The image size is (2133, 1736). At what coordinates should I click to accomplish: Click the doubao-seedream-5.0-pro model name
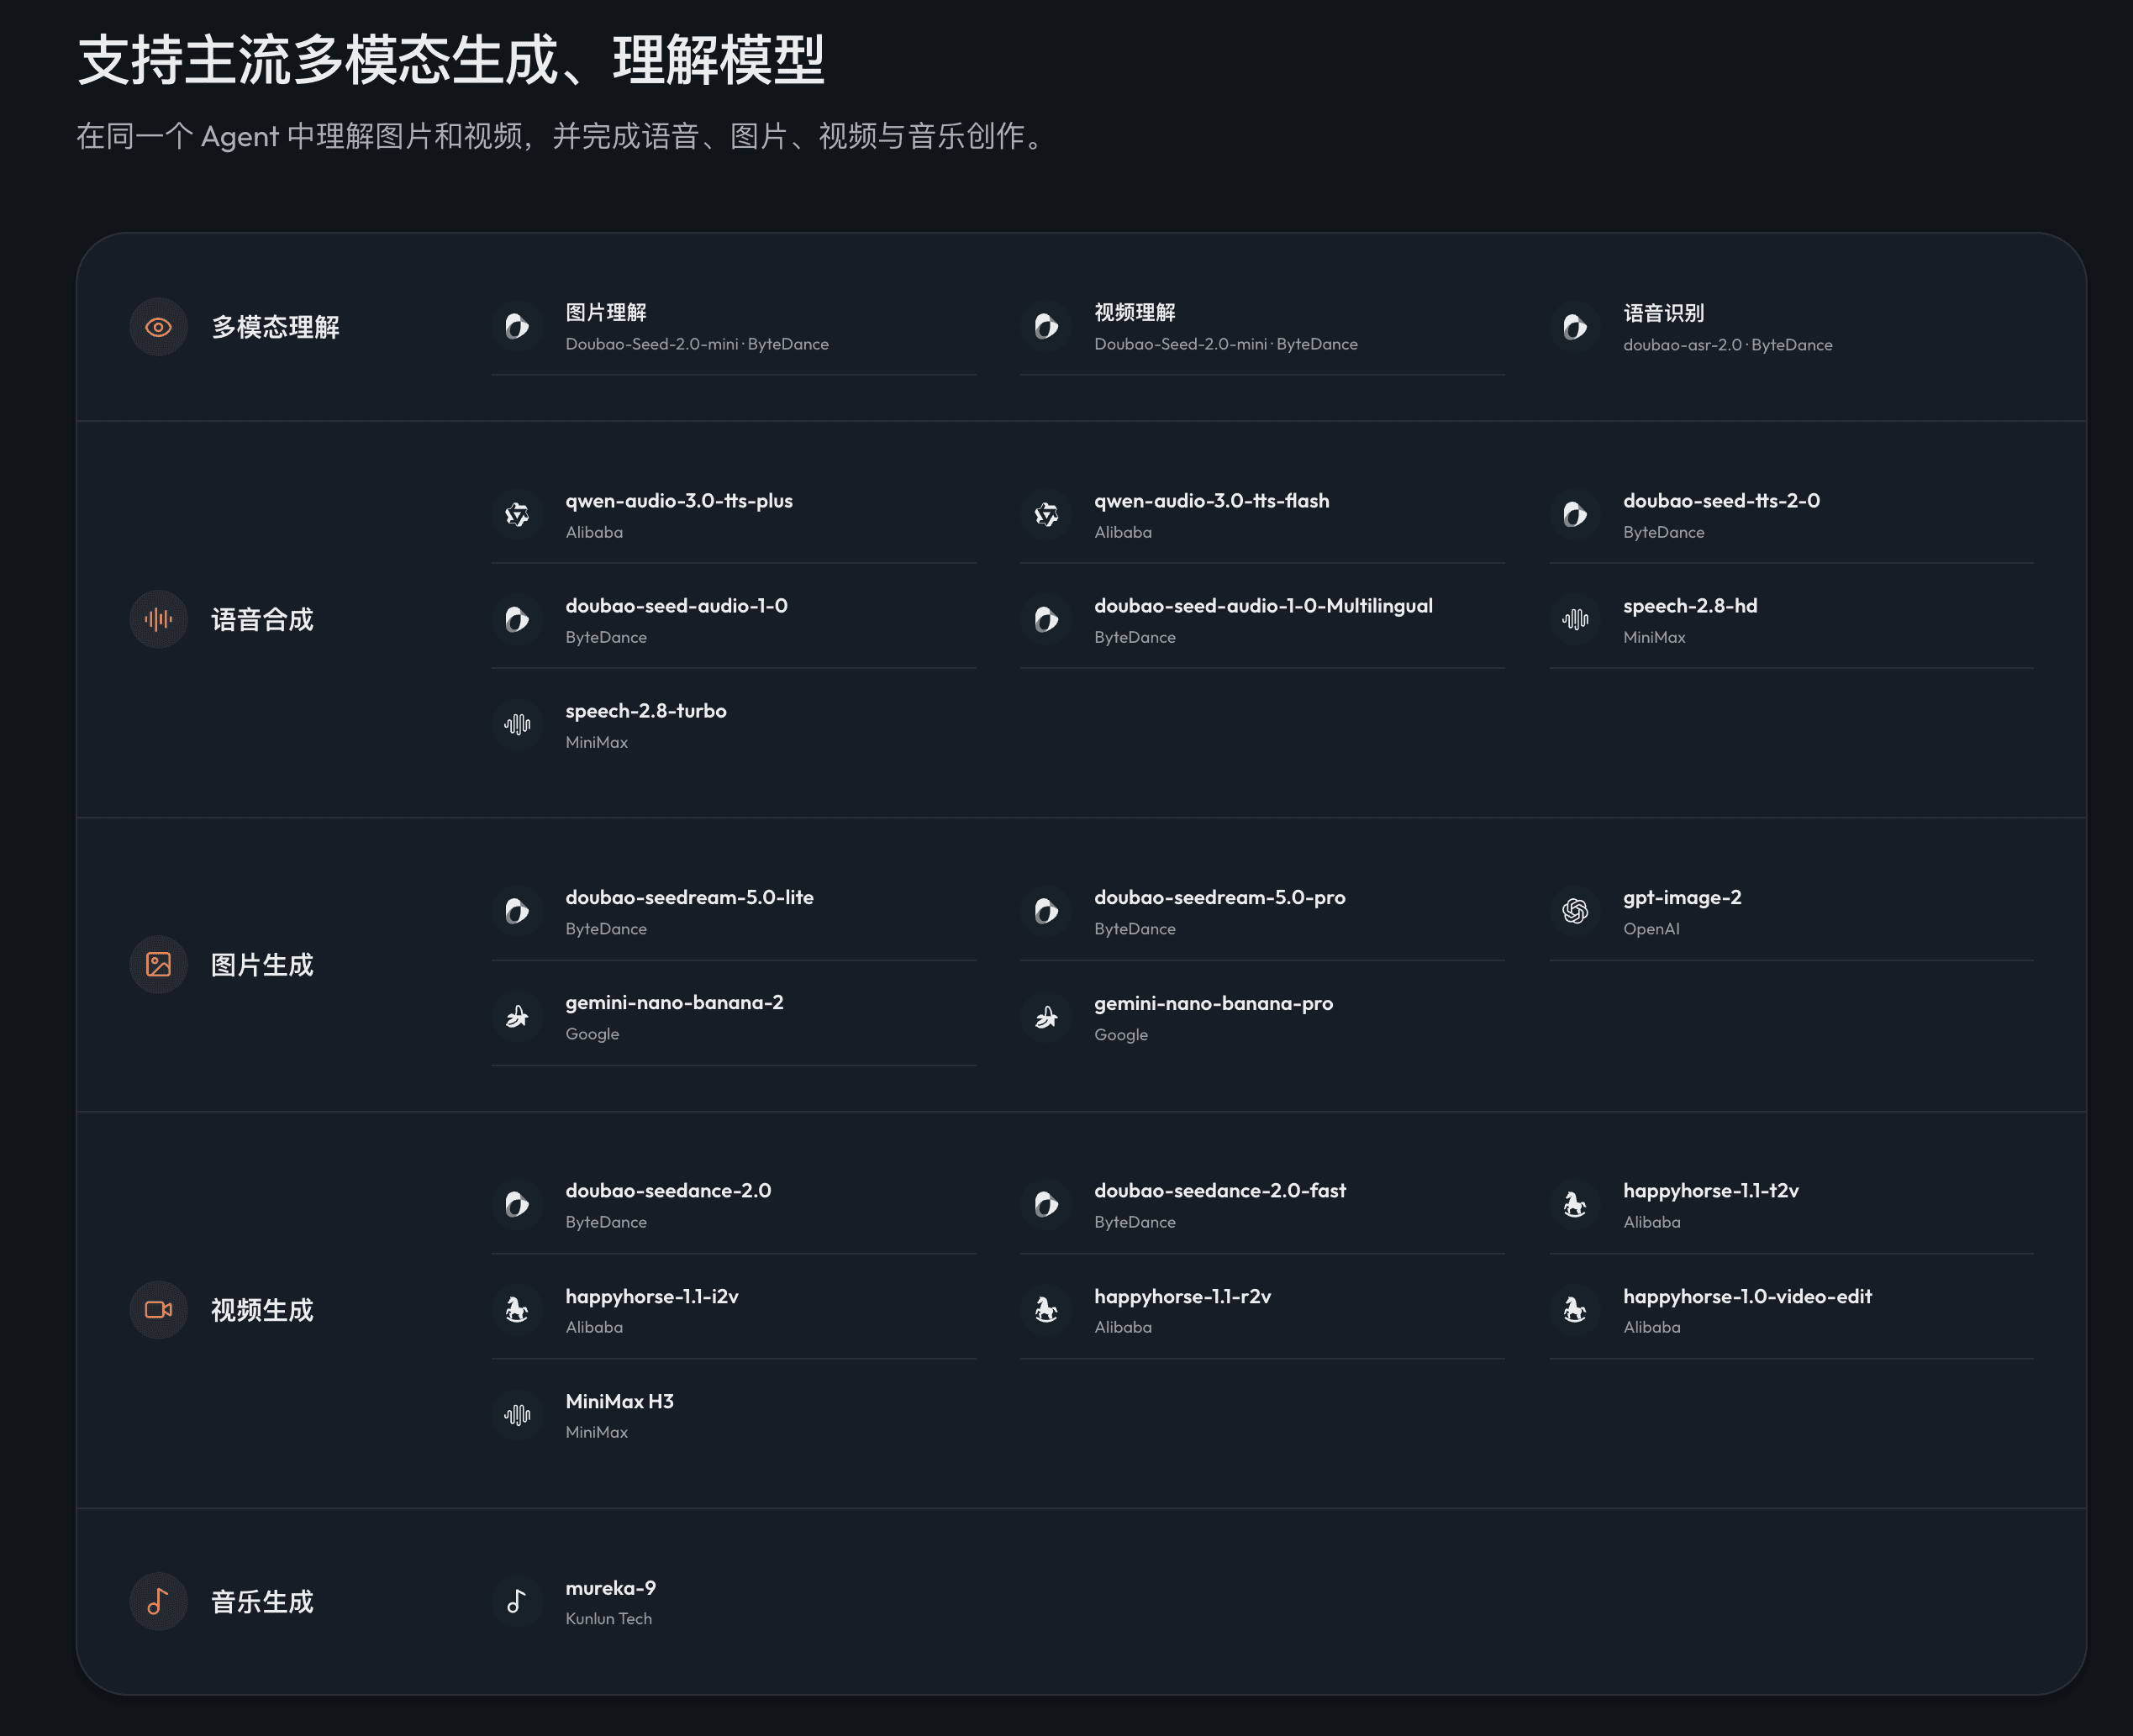[x=1220, y=898]
